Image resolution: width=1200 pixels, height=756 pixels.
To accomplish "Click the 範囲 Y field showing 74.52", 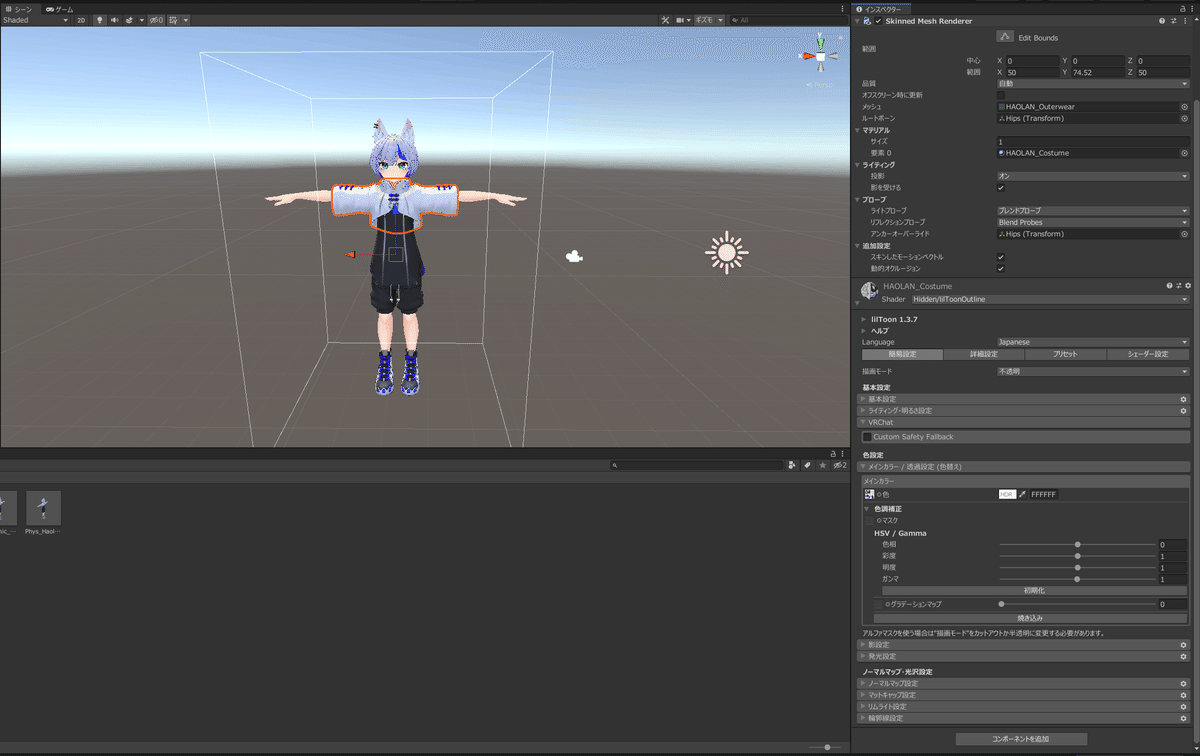I will (x=1098, y=72).
